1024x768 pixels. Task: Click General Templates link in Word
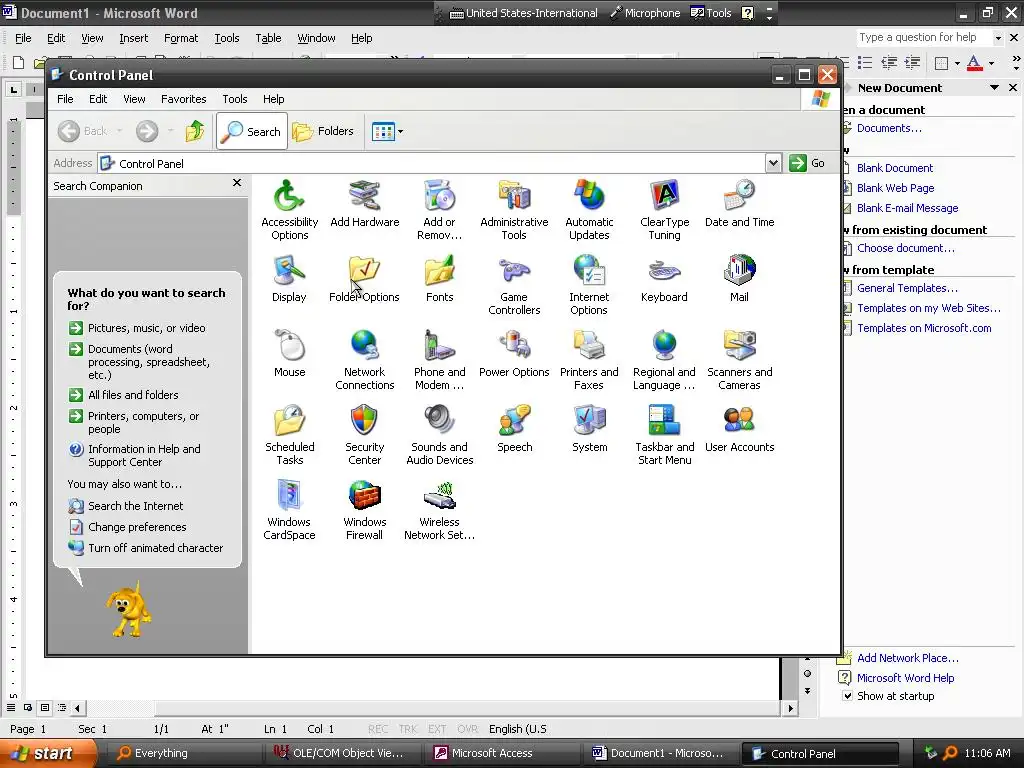coord(907,288)
